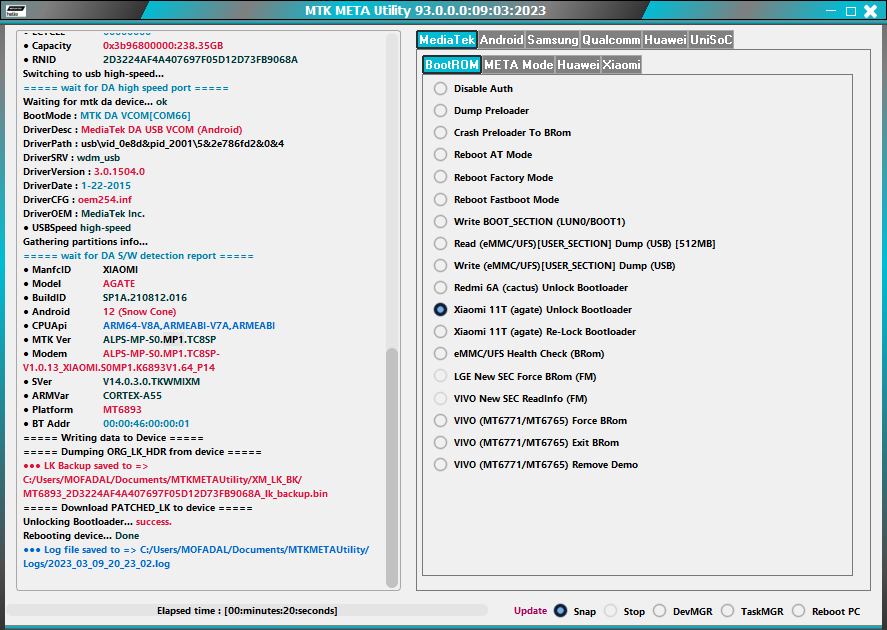Click the Stop radio button

pyautogui.click(x=610, y=611)
